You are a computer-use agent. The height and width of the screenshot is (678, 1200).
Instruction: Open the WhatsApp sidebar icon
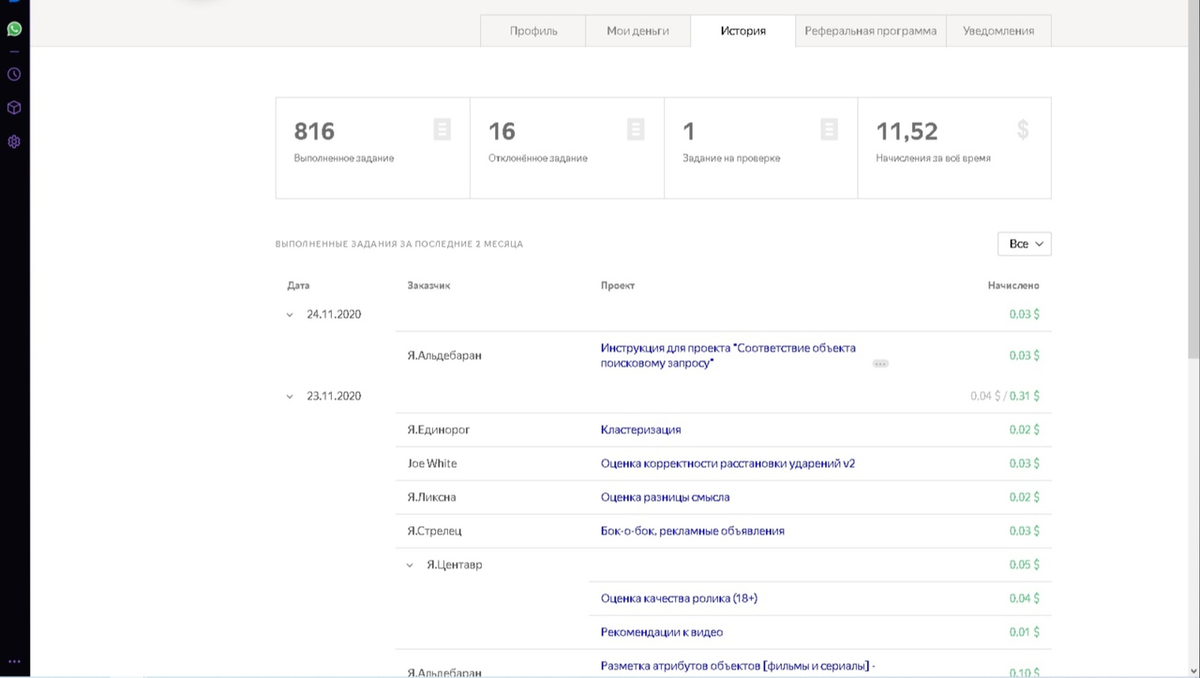(14, 29)
